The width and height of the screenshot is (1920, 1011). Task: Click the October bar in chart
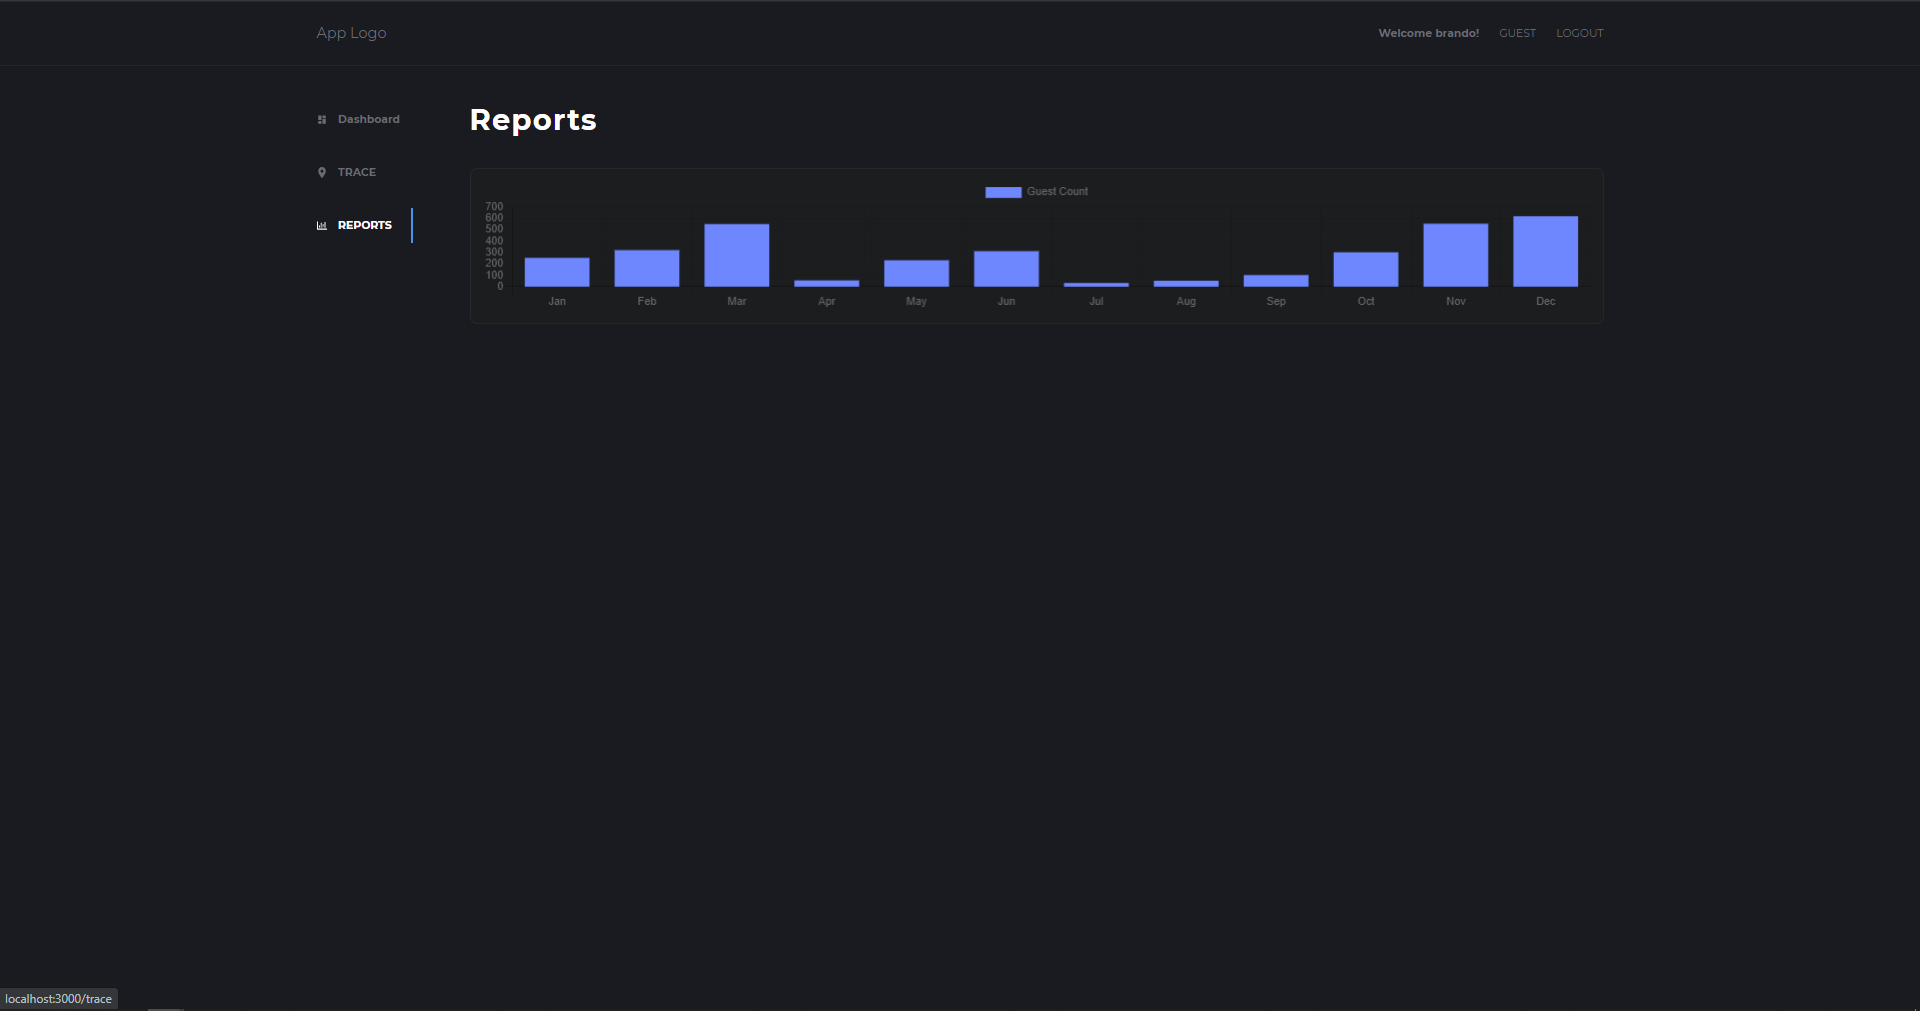point(1365,269)
